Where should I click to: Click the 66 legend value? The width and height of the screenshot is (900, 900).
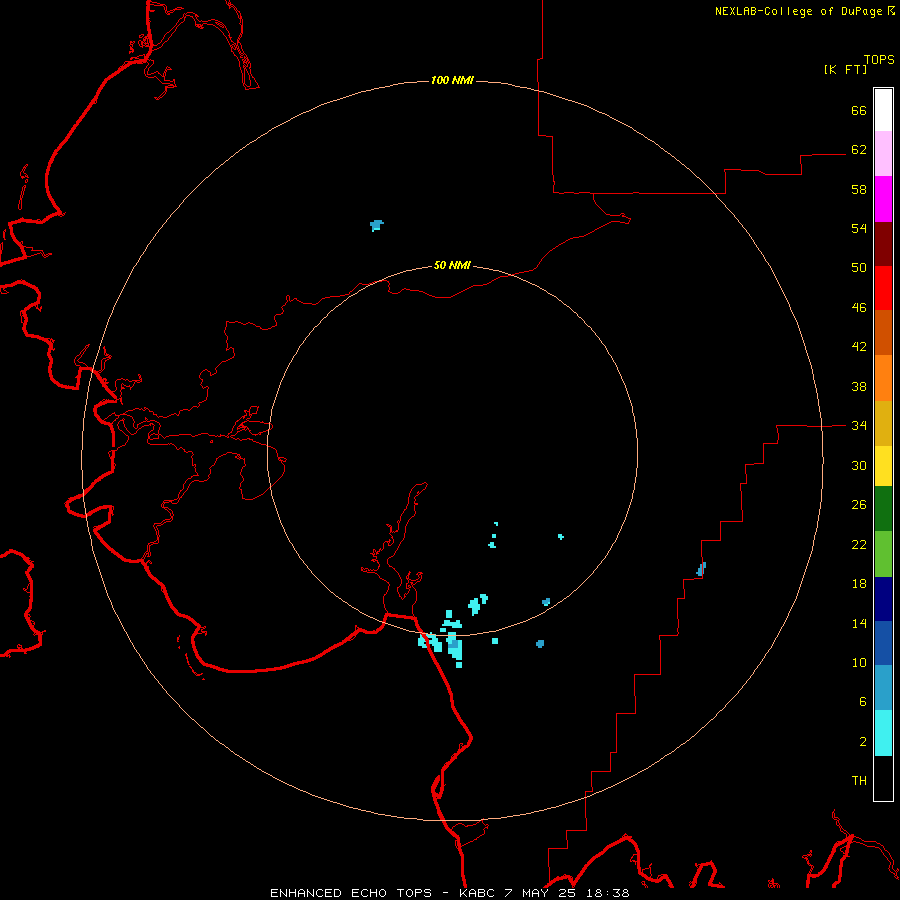859,110
